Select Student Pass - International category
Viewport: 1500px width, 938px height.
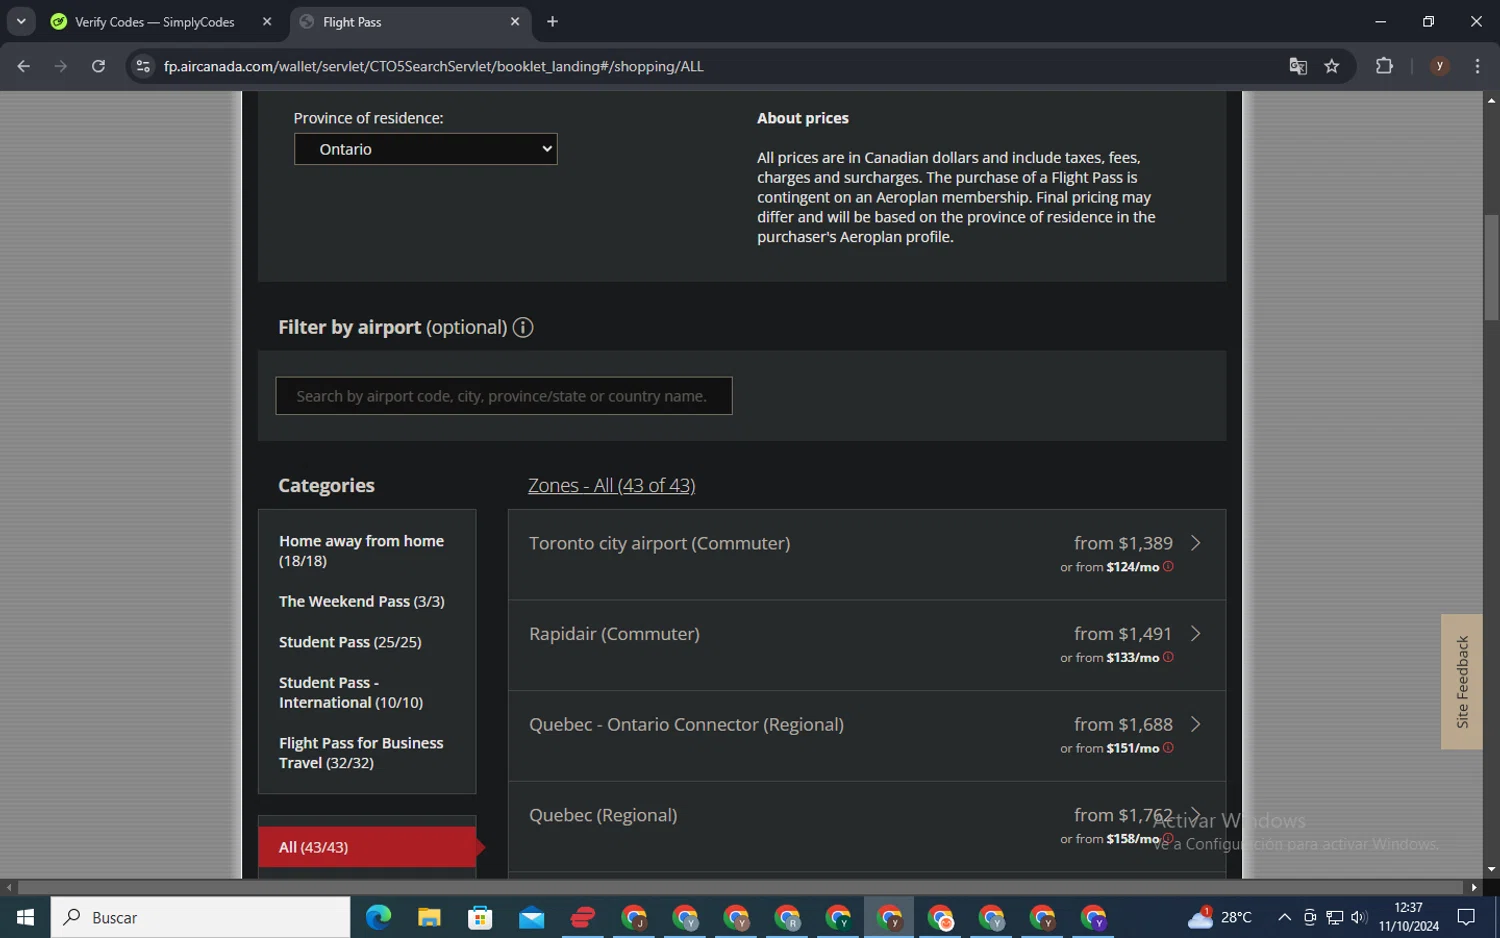350,692
